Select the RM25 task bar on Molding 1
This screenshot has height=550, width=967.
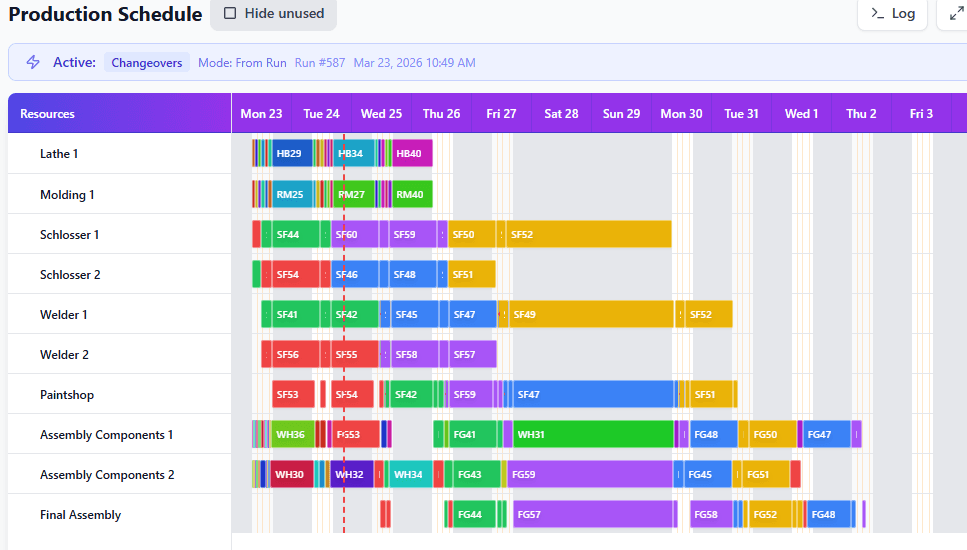click(x=292, y=194)
